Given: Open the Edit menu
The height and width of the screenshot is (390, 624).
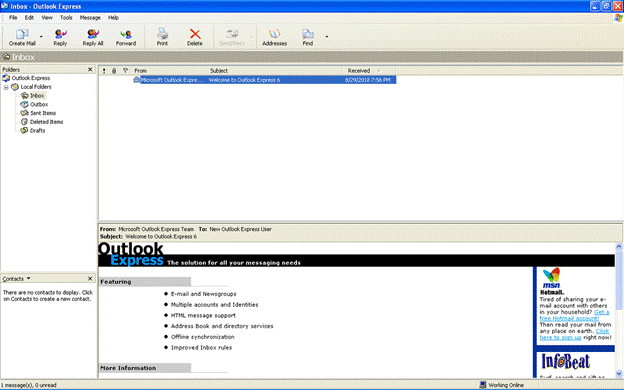Looking at the screenshot, I should [x=29, y=18].
